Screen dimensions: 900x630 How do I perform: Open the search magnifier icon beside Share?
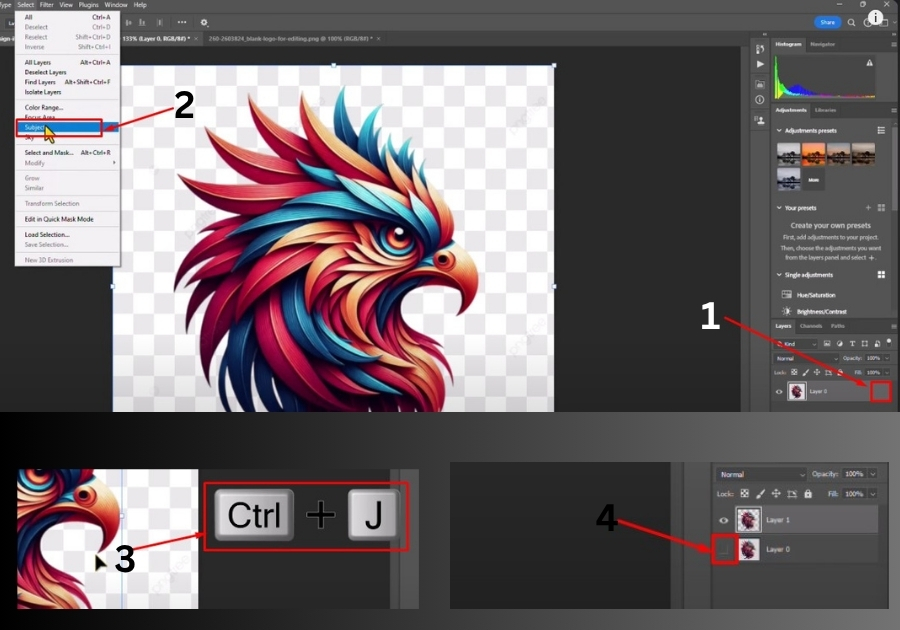852,22
